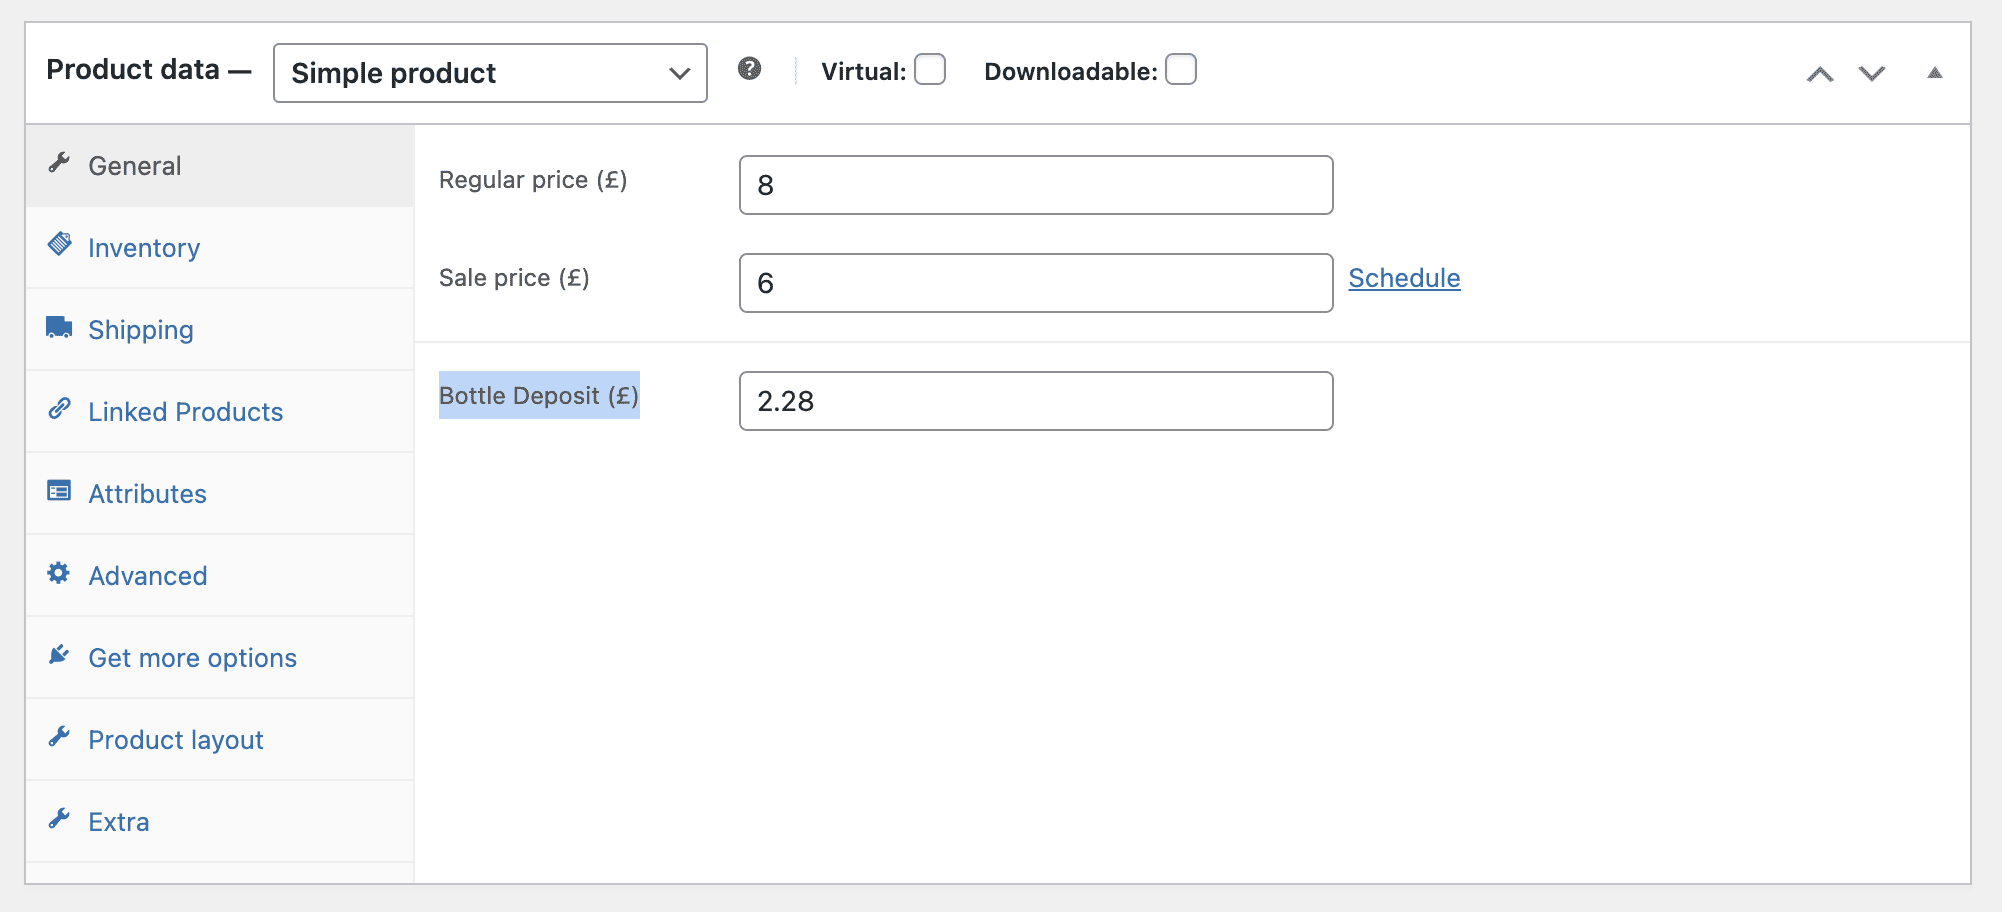This screenshot has height=912, width=2002.
Task: Open the help tooltip question mark icon
Action: (x=750, y=69)
